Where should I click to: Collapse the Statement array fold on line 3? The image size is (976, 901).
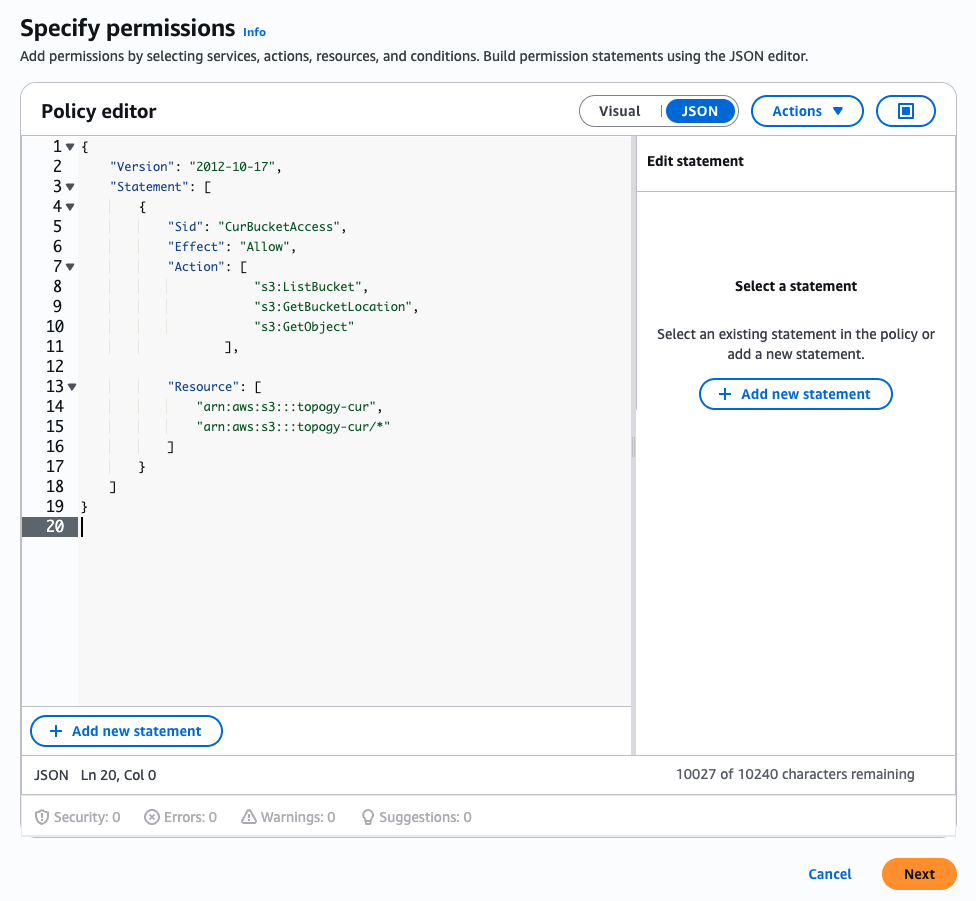tap(70, 187)
